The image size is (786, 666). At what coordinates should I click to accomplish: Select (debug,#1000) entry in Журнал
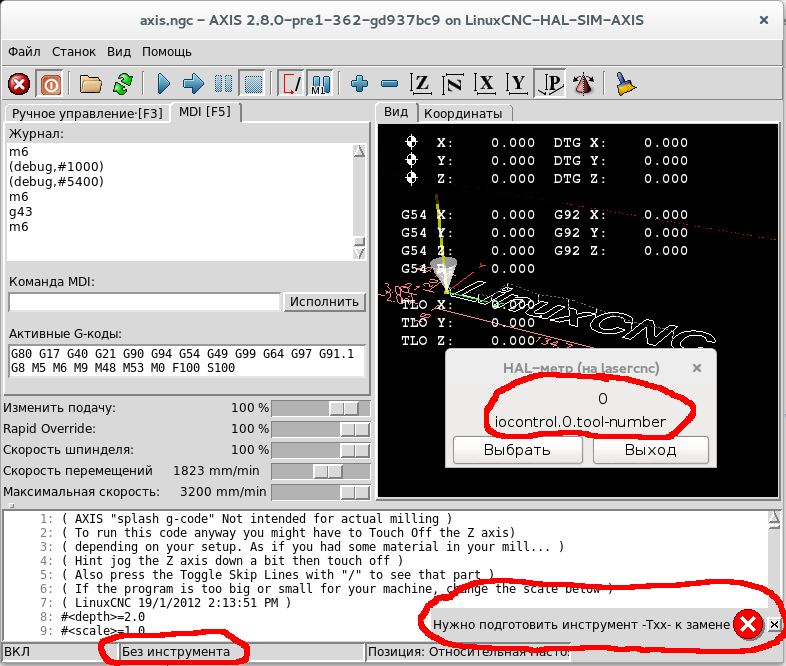[56, 166]
